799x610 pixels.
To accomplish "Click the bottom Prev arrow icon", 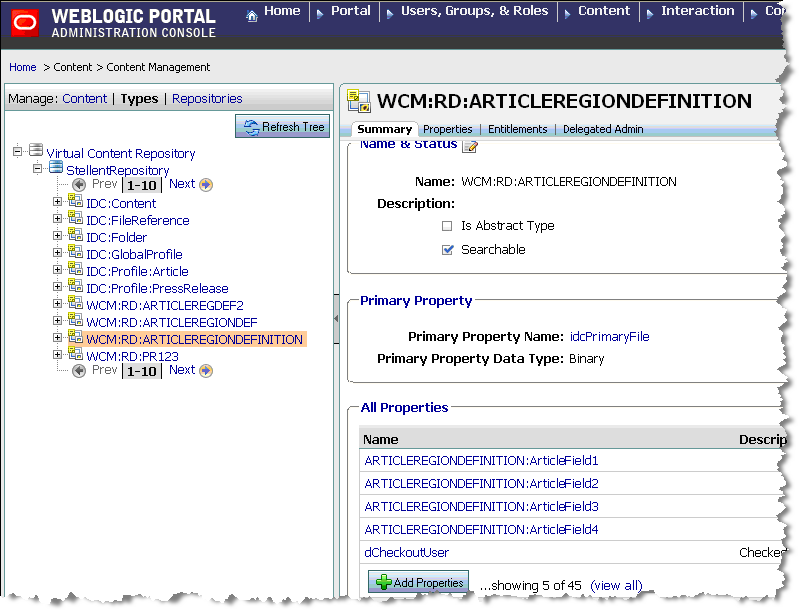I will click(79, 370).
